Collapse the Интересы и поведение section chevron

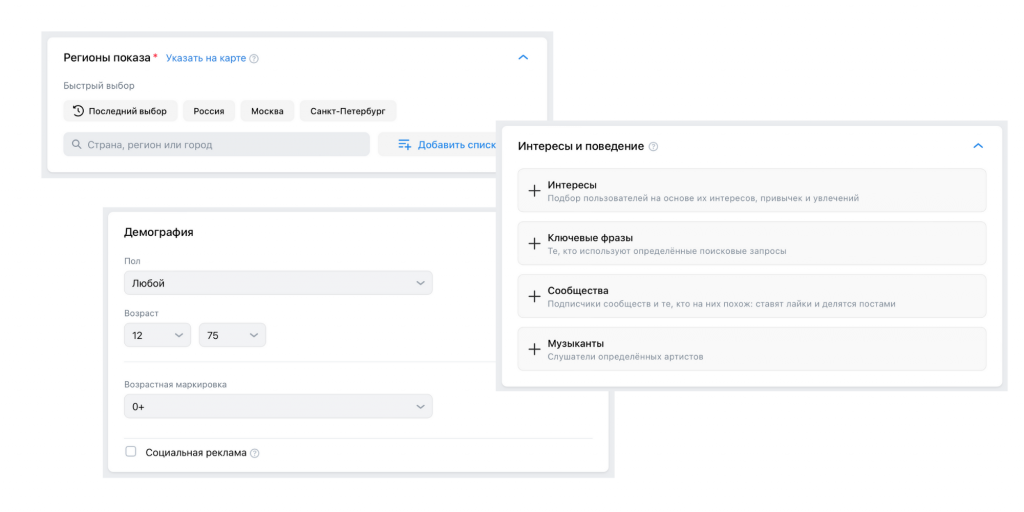978,146
